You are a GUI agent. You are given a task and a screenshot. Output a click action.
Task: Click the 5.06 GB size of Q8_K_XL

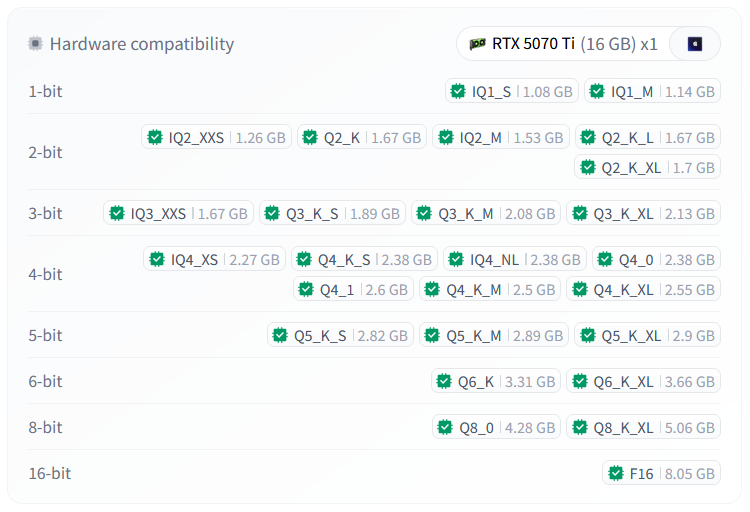(690, 428)
